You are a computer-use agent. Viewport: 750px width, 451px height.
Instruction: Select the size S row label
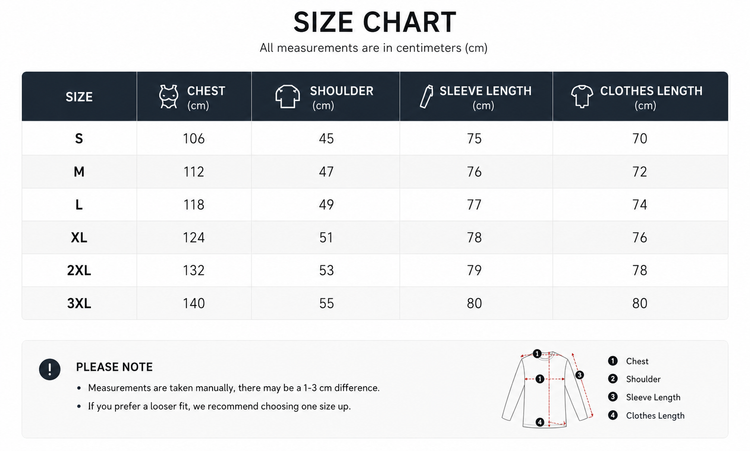pyautogui.click(x=79, y=138)
